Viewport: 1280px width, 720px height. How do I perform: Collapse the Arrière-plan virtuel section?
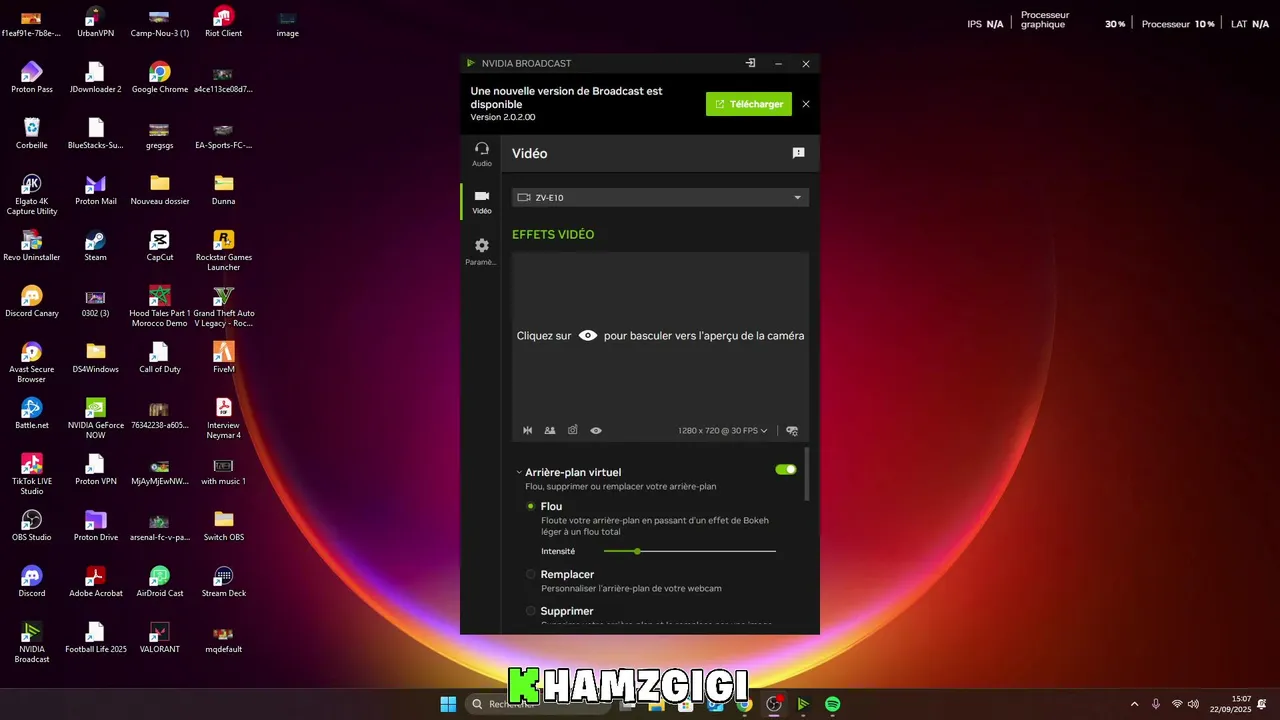tap(519, 472)
